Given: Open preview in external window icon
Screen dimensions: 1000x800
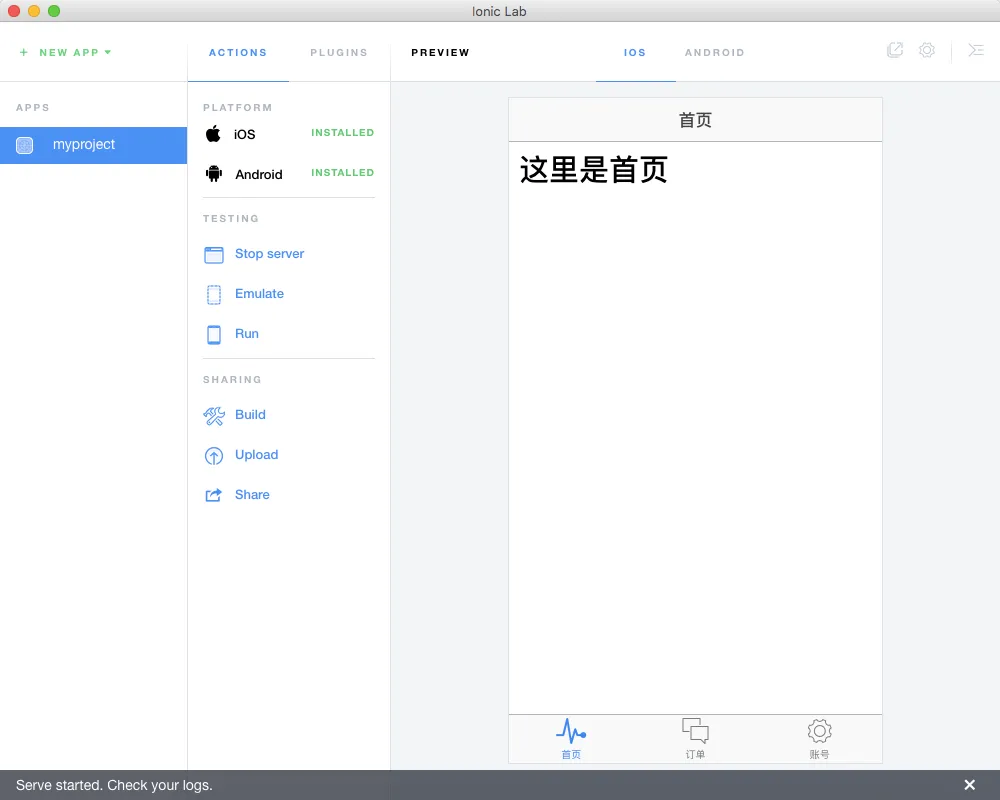Looking at the screenshot, I should pyautogui.click(x=895, y=50).
